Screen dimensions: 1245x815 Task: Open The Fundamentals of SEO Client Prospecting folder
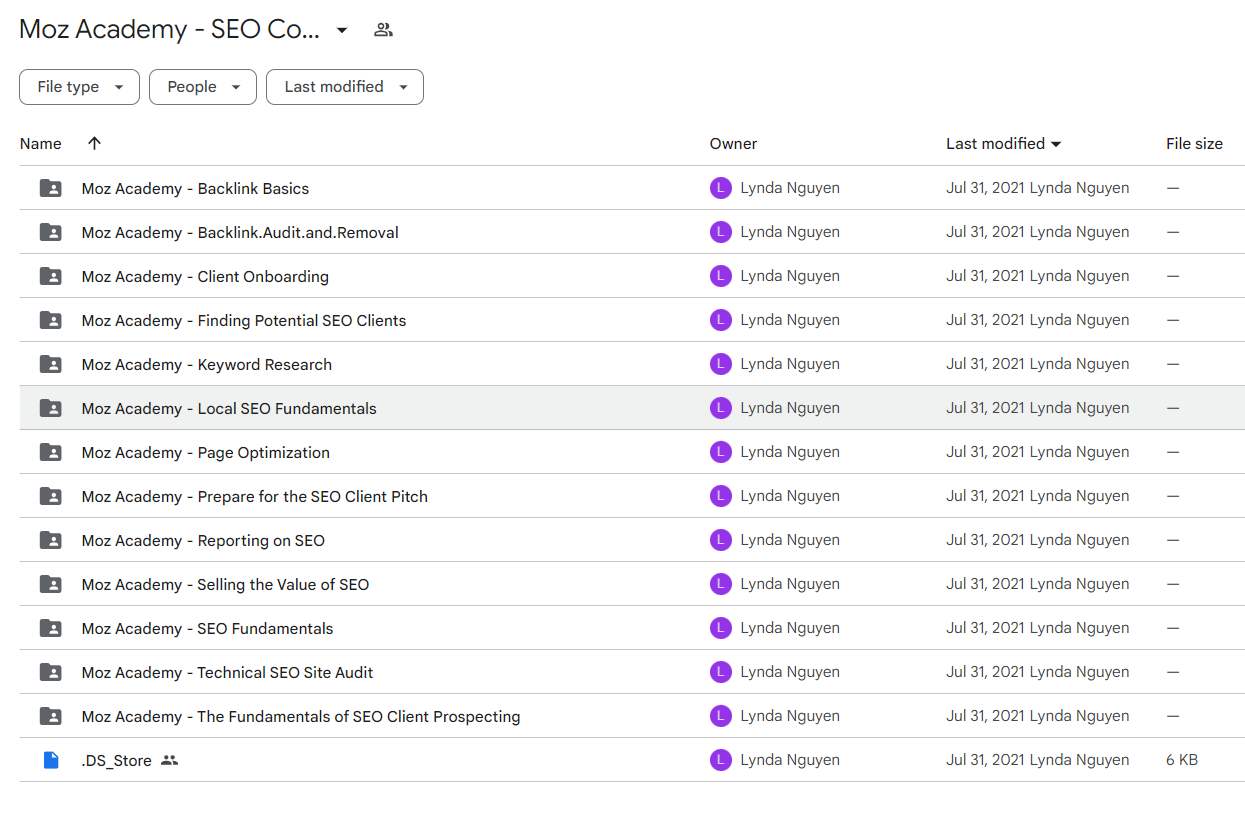[301, 716]
